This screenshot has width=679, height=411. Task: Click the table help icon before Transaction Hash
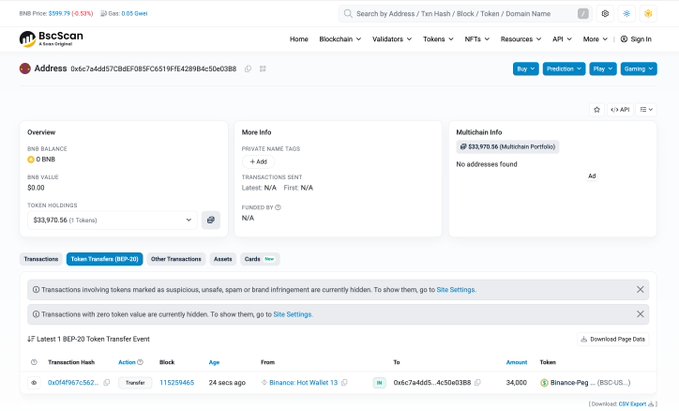34,362
